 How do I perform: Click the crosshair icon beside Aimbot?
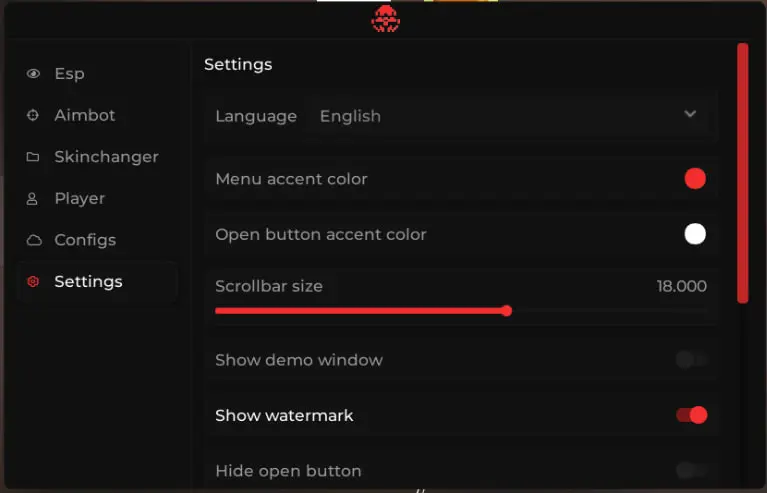coord(33,115)
